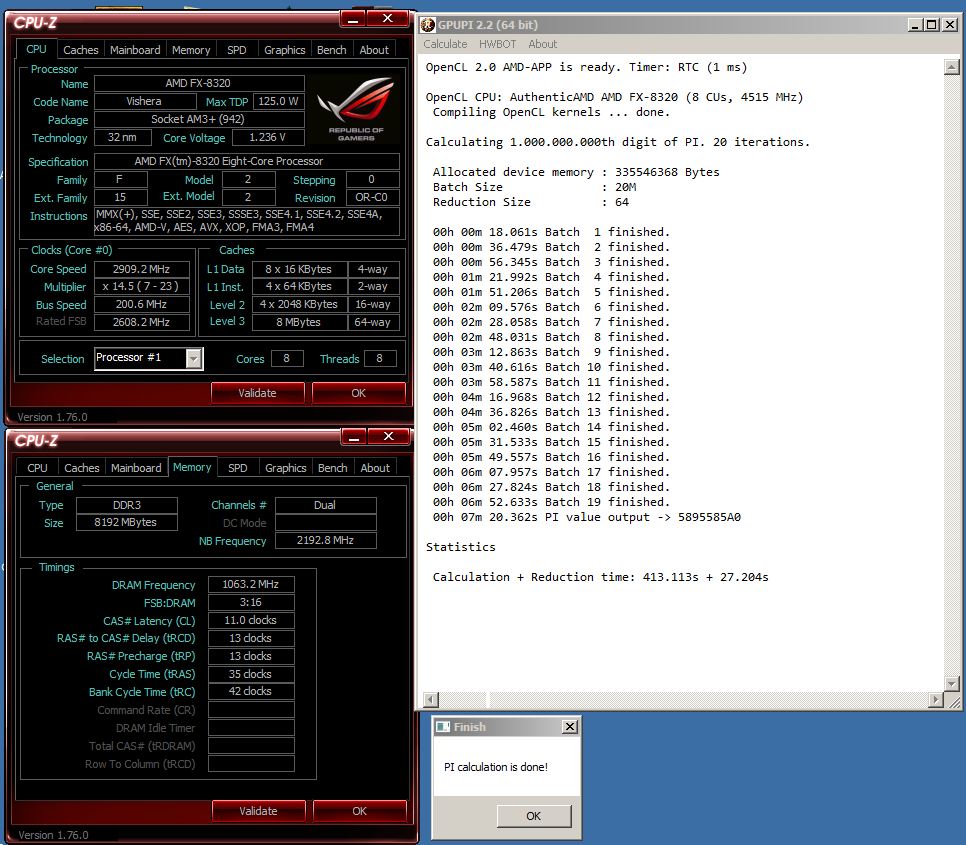Click the Core Speed value 2909.2 MHz
Viewport: 966px width, 845px height.
coord(141,269)
